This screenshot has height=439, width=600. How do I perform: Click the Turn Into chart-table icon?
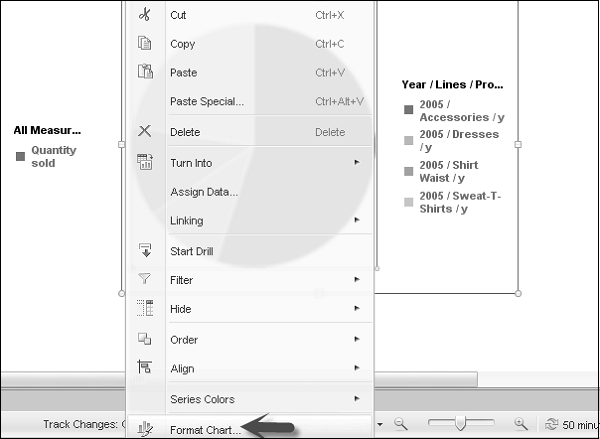tap(144, 162)
